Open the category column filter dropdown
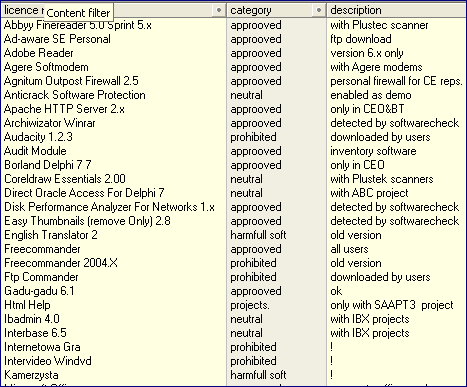The height and width of the screenshot is (387, 467). pos(319,10)
